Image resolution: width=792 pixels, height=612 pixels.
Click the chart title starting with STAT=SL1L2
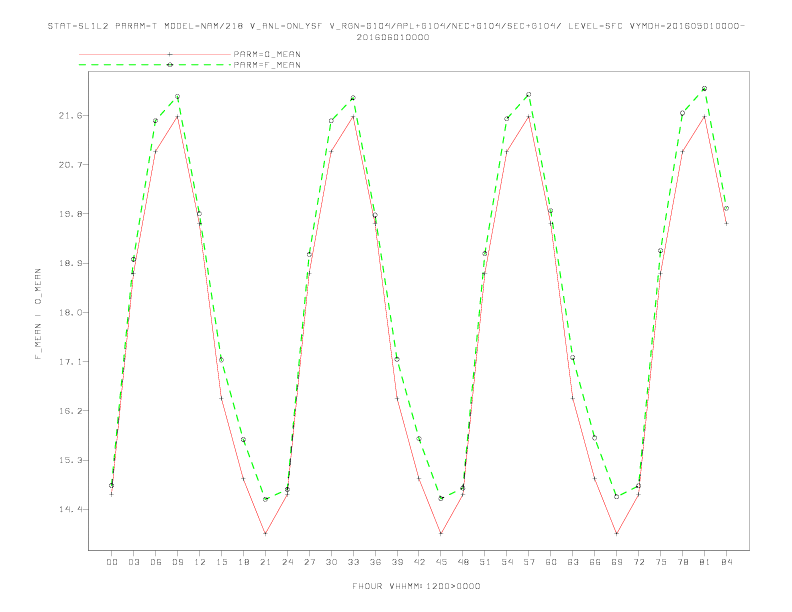click(396, 26)
